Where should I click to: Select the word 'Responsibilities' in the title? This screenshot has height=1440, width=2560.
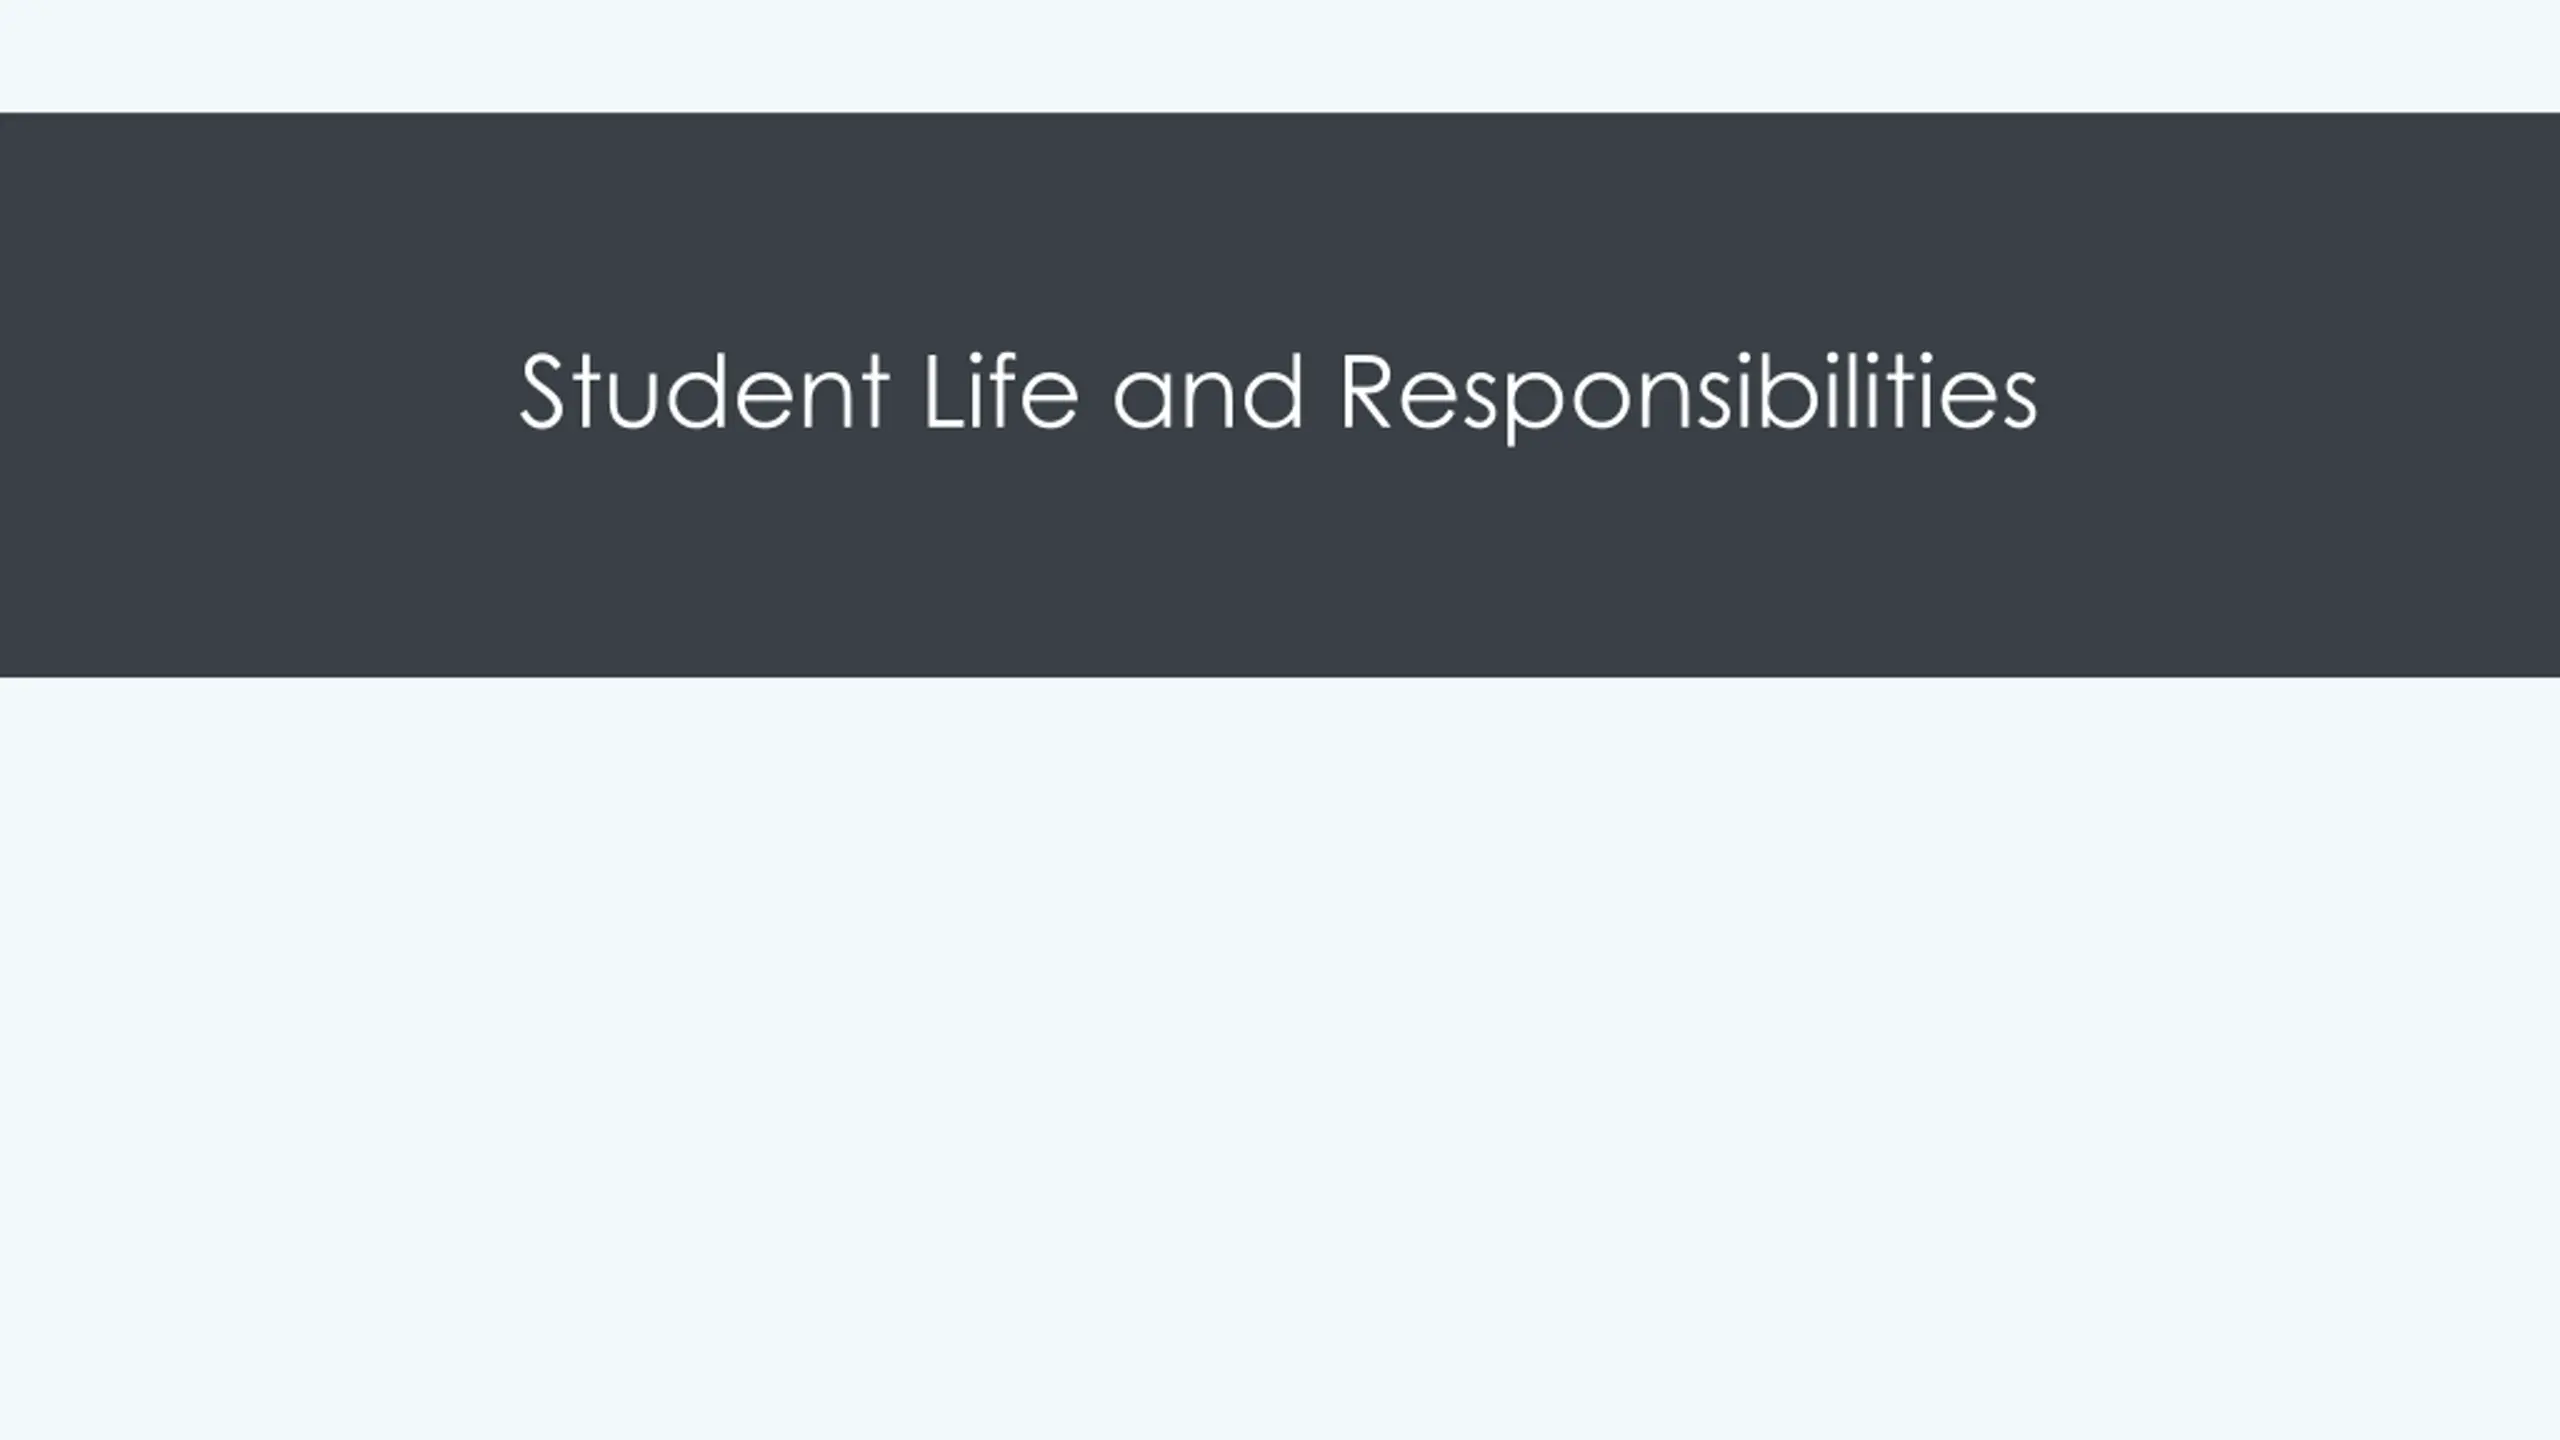click(1688, 395)
